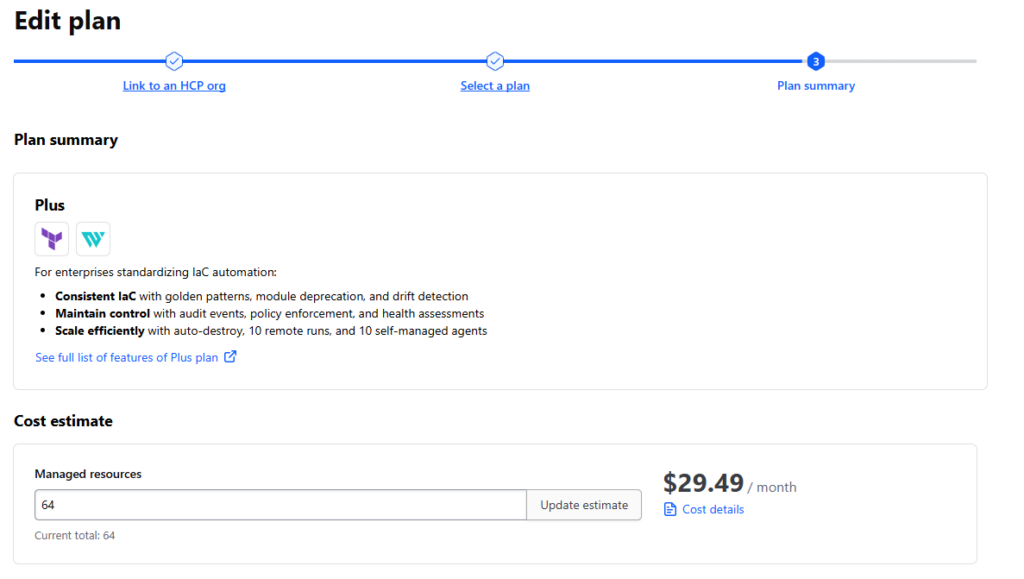The image size is (1024, 579).
Task: Click the $29.49 monthly price
Action: [x=703, y=483]
